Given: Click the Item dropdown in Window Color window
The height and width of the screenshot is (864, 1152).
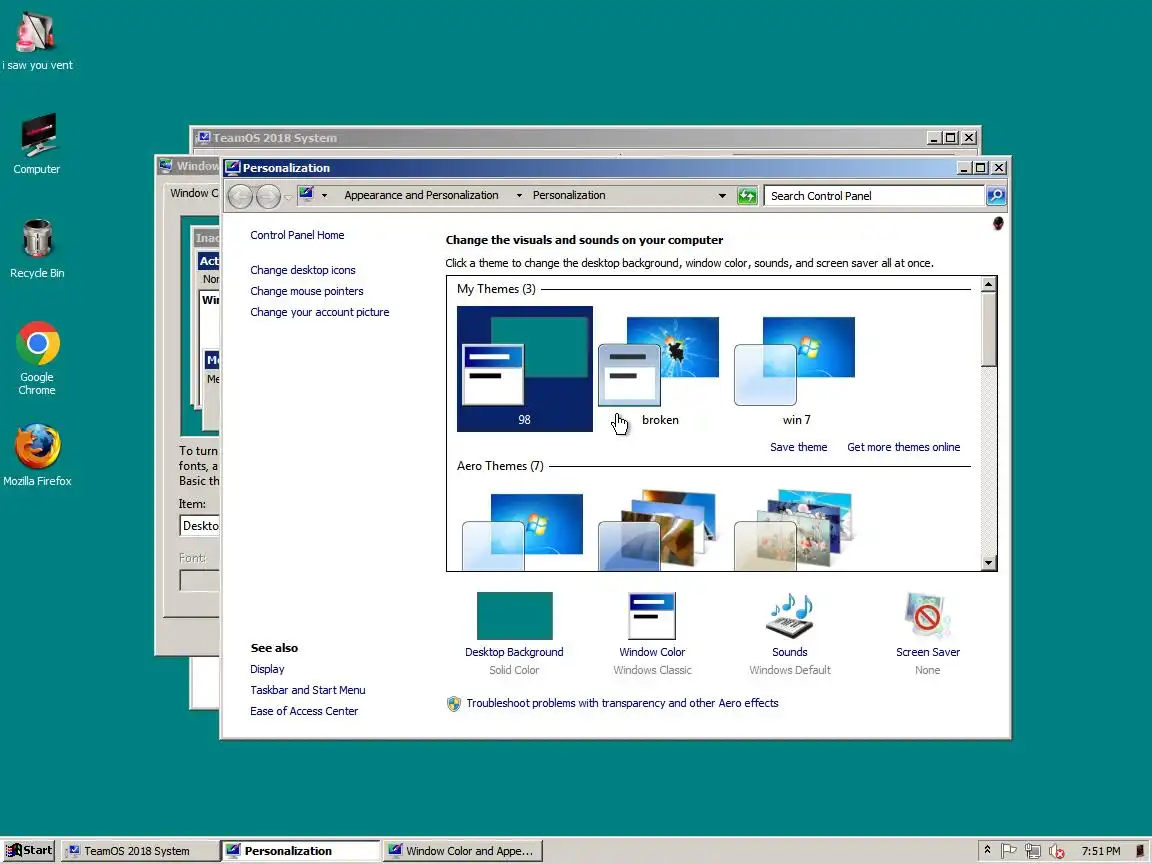Looking at the screenshot, I should (199, 525).
